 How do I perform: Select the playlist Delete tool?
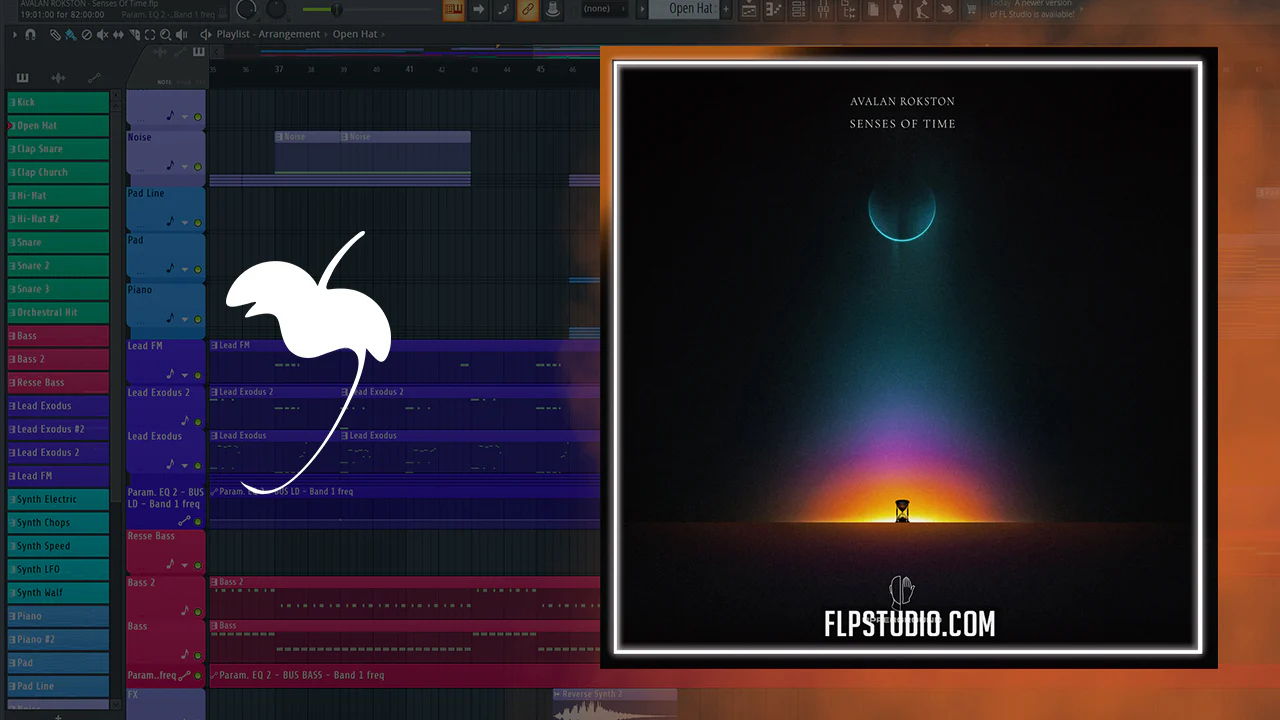point(86,34)
